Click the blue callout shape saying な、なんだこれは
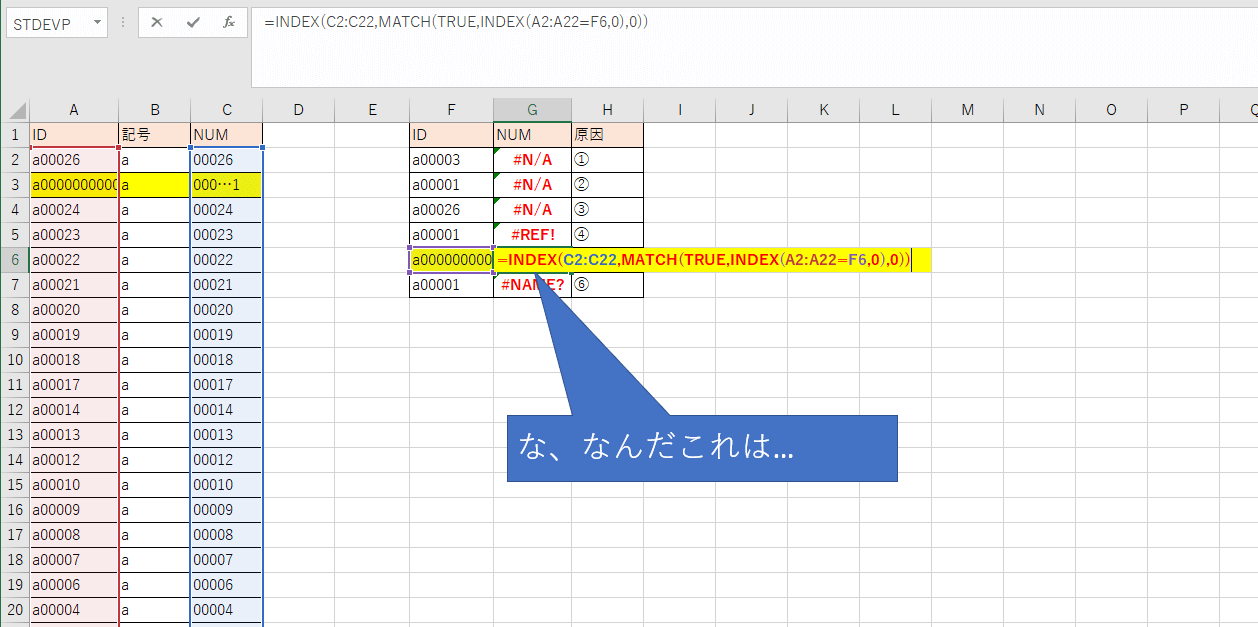Image resolution: width=1258 pixels, height=627 pixels. coord(700,447)
